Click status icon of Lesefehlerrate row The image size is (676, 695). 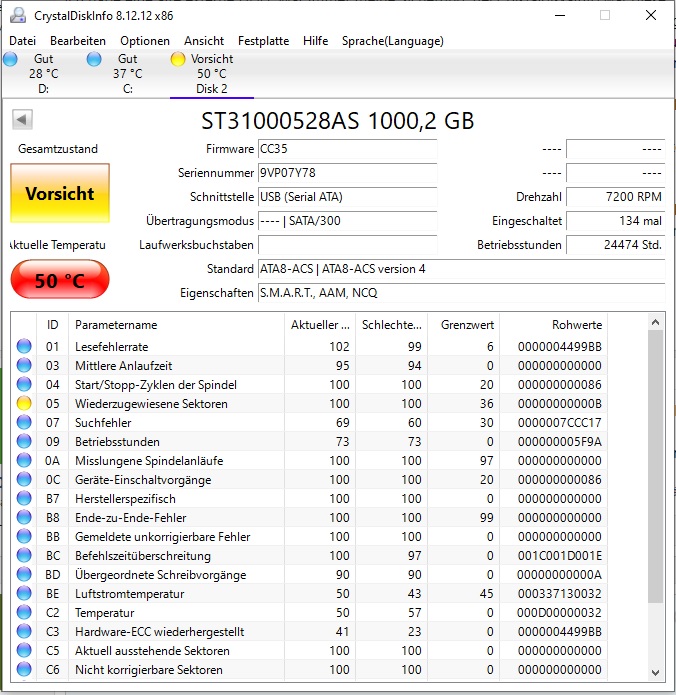click(24, 346)
